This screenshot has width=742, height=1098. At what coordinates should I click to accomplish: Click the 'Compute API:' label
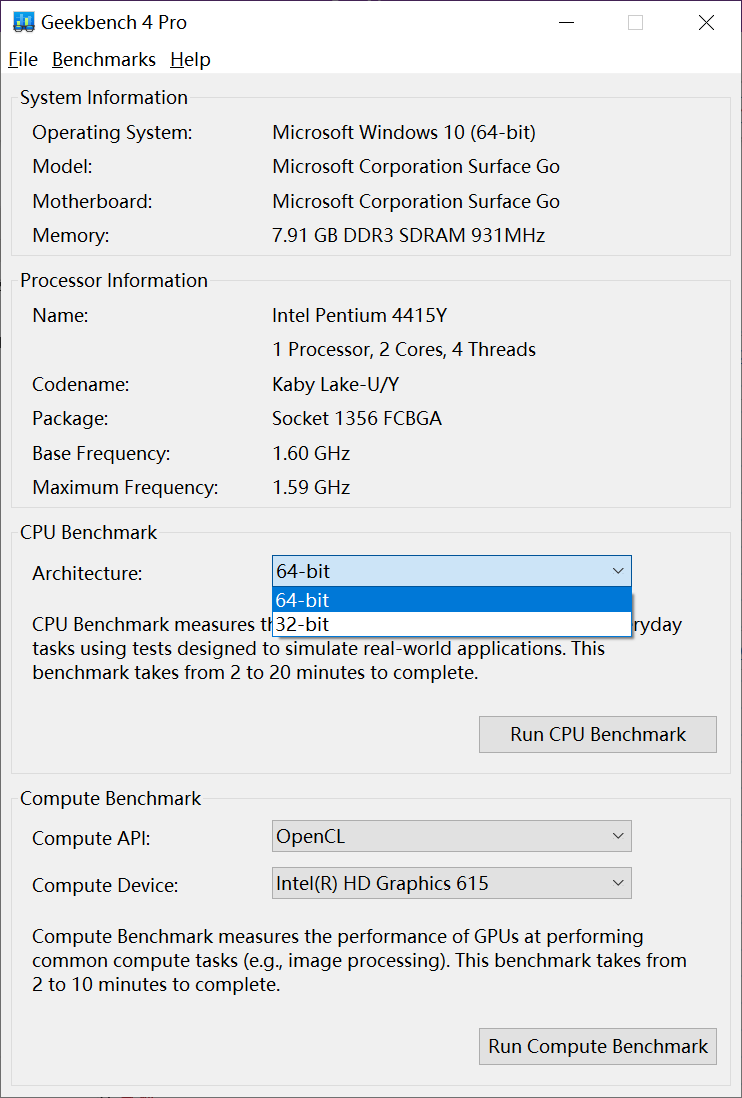point(91,838)
